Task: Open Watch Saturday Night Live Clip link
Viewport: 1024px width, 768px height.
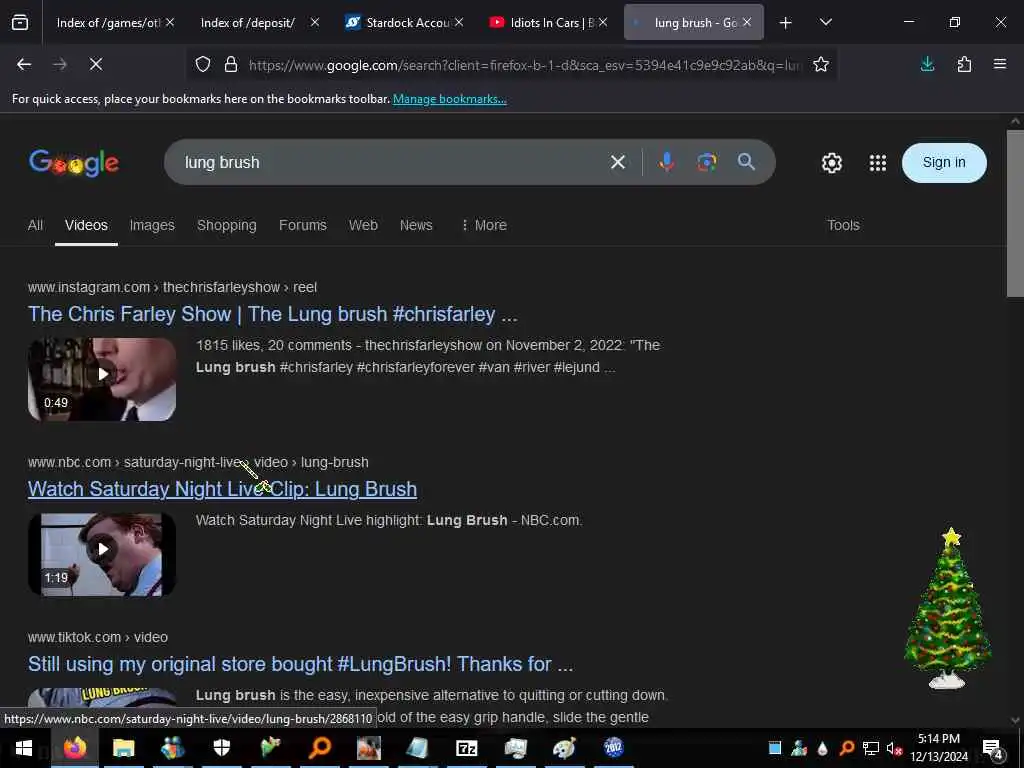Action: point(222,488)
